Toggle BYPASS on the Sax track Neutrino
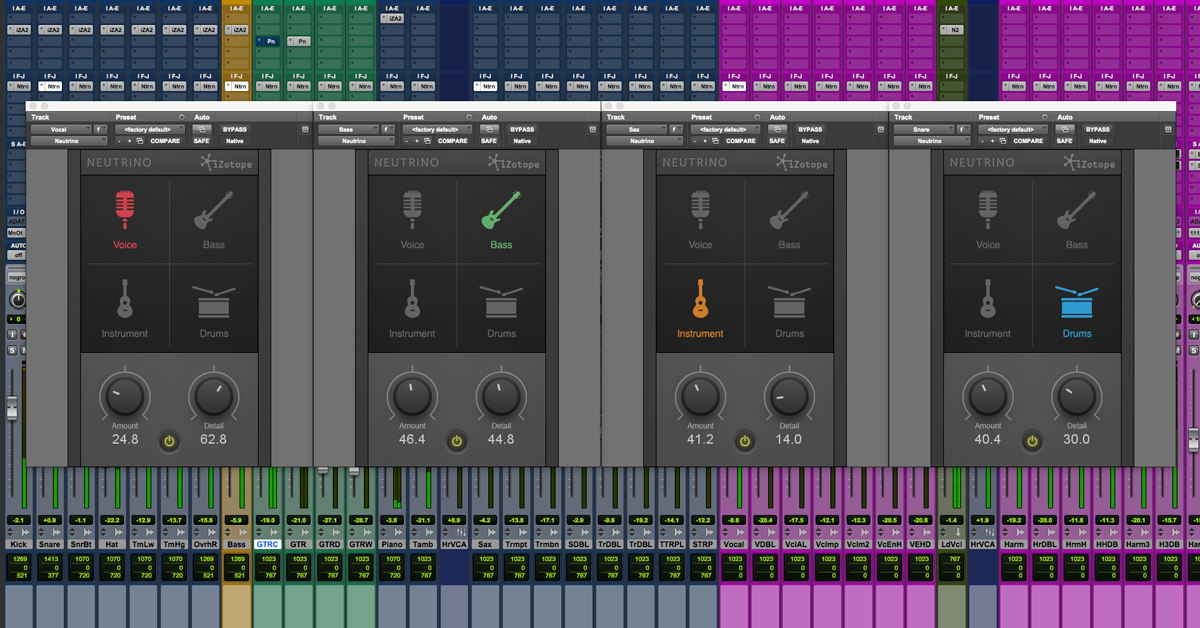Viewport: 1200px width, 628px height. click(x=810, y=129)
